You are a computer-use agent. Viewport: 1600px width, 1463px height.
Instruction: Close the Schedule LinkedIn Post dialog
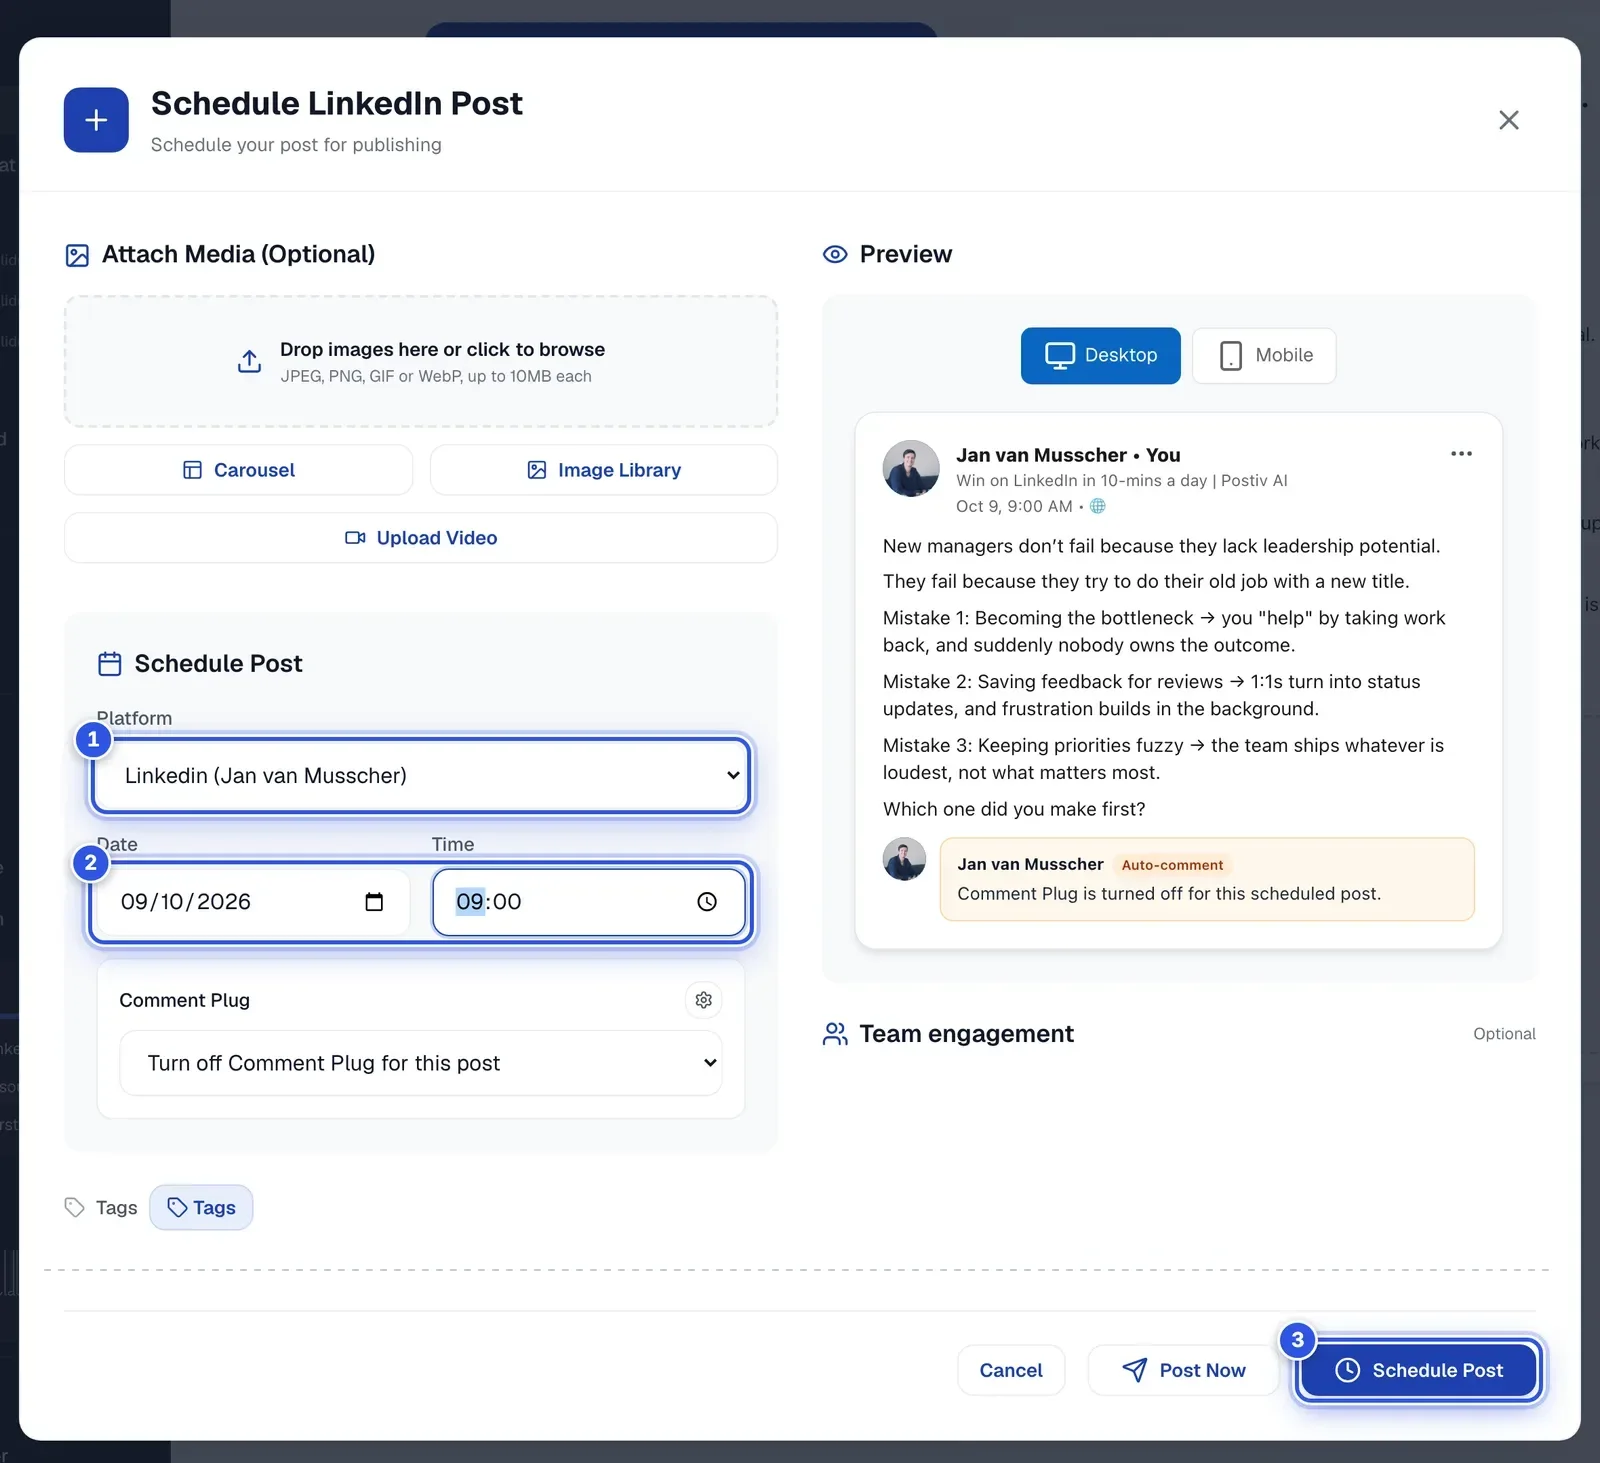pos(1508,120)
